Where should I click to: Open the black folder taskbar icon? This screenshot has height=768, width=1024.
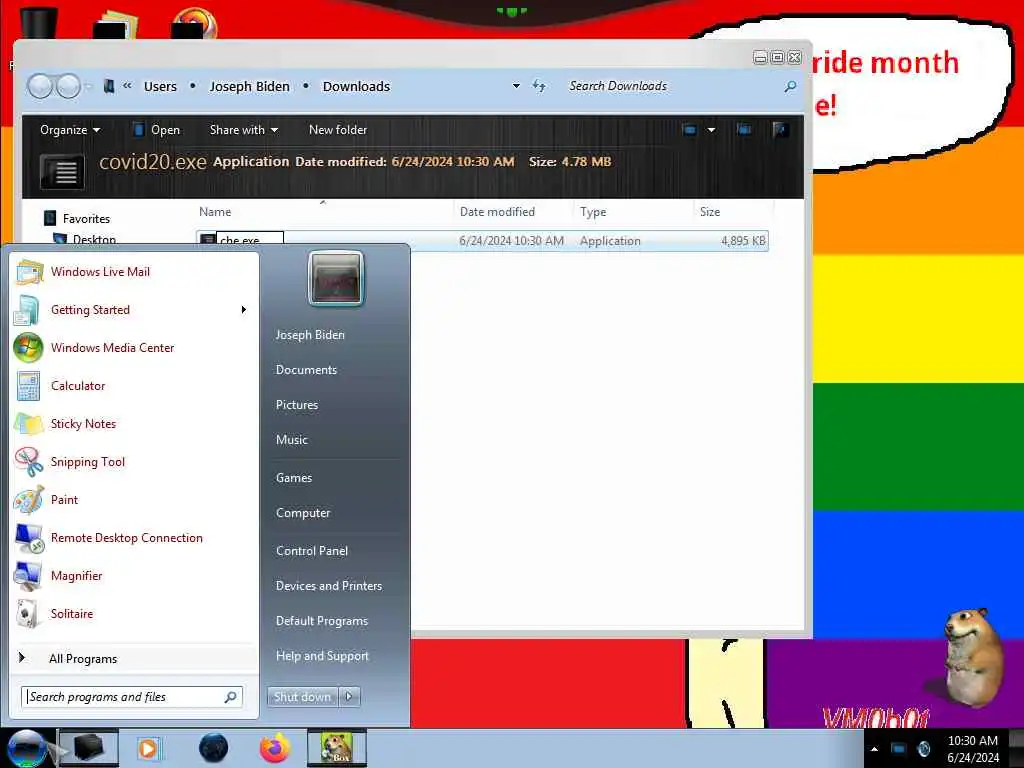[89, 748]
